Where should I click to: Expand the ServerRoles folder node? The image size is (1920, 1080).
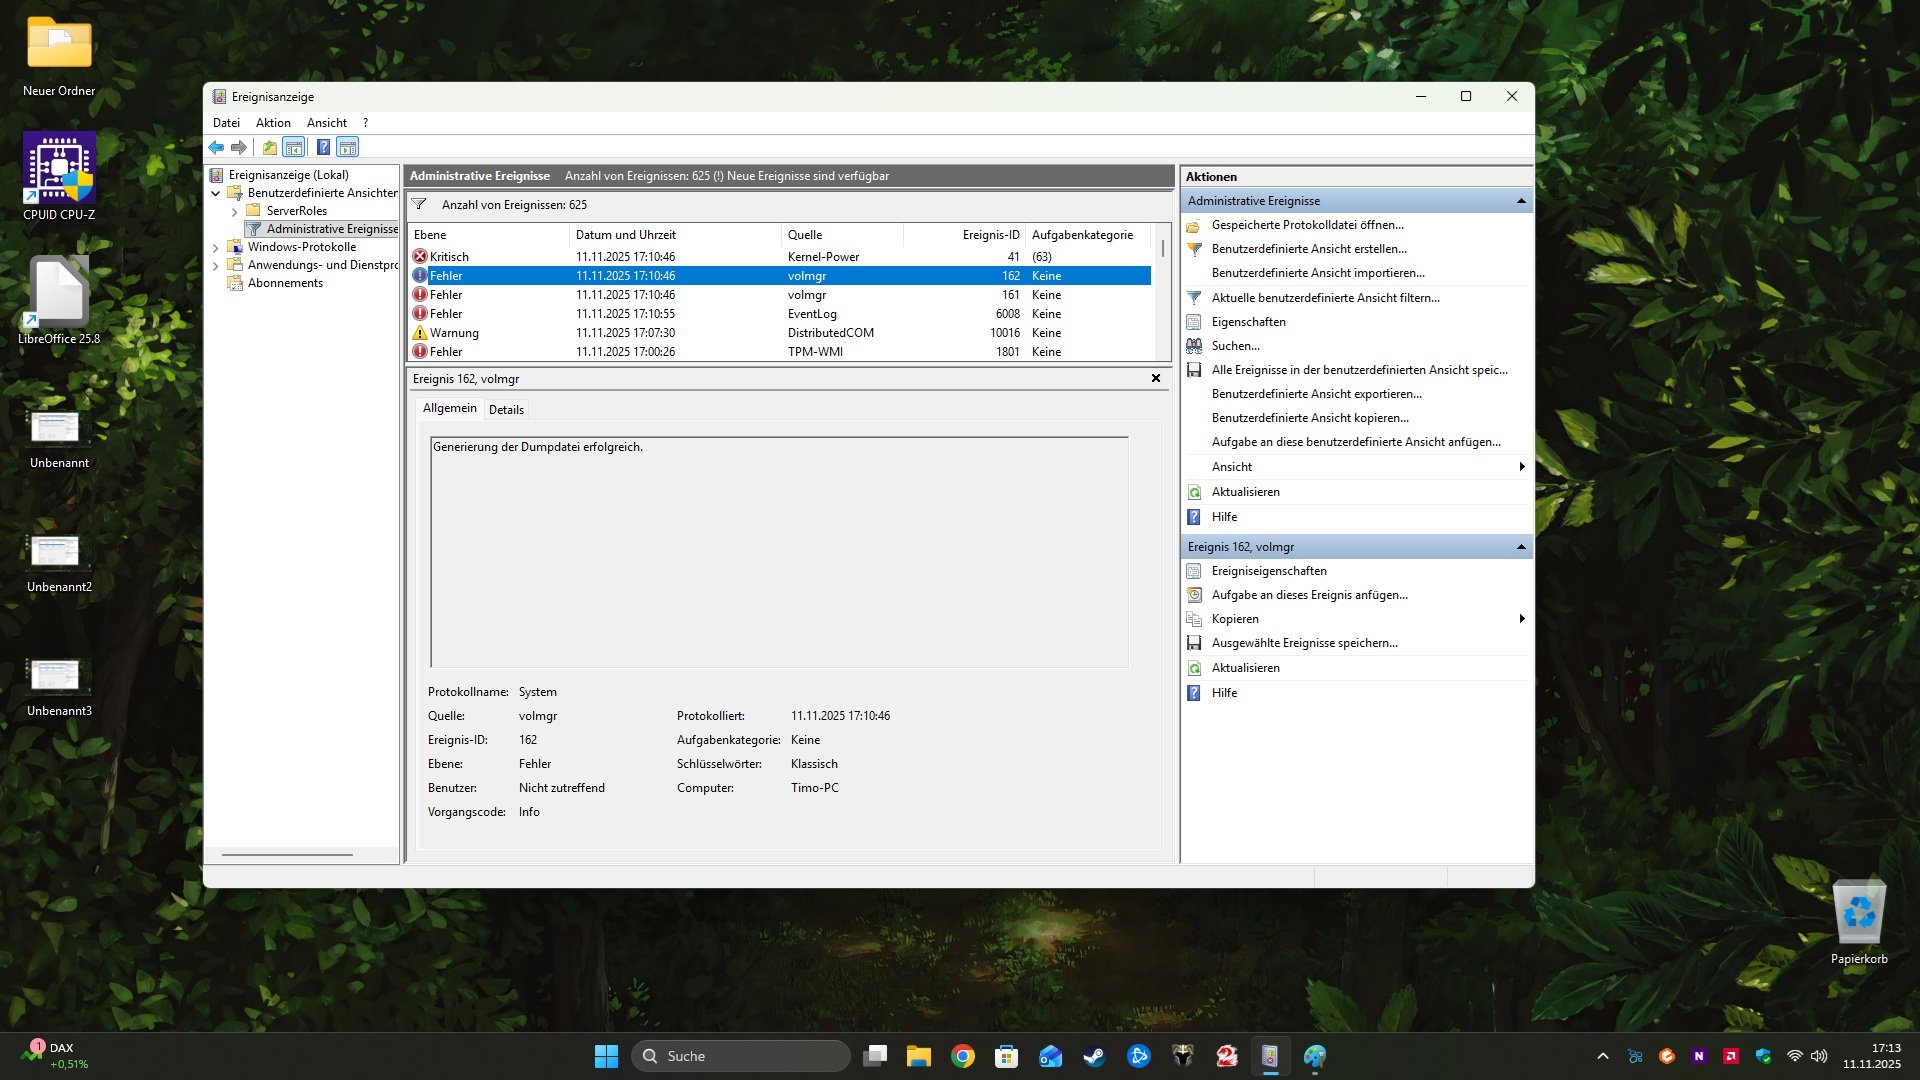click(x=234, y=211)
